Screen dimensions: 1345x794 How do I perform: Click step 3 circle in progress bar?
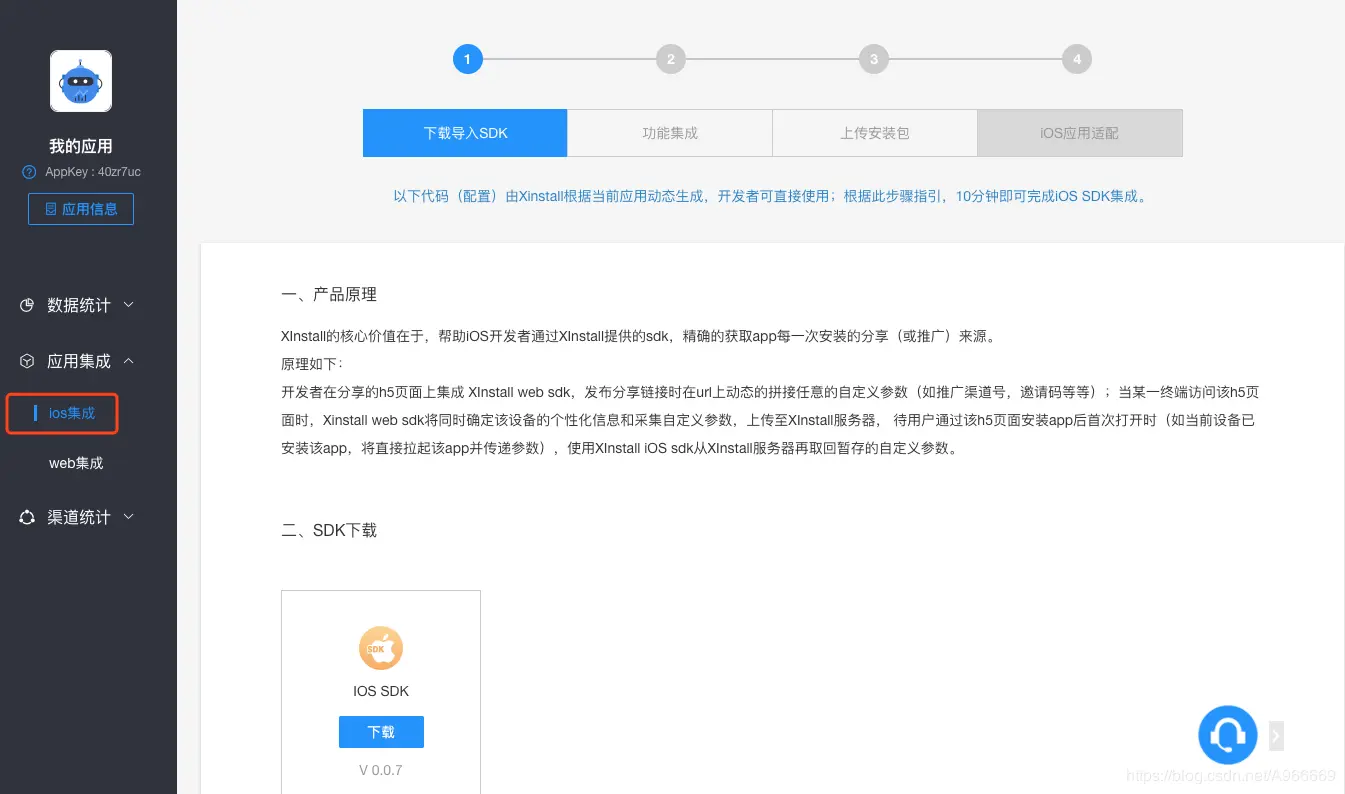pos(874,59)
